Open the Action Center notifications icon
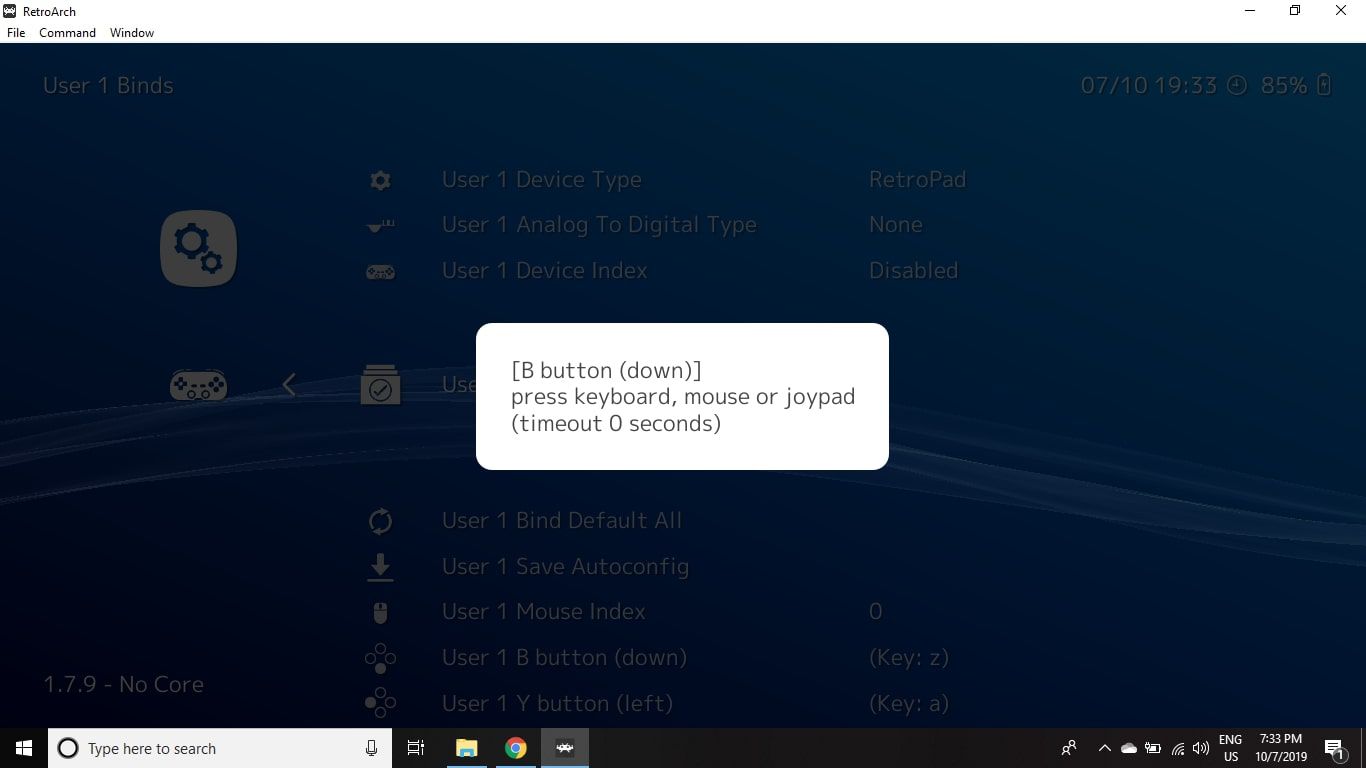The width and height of the screenshot is (1366, 768). pyautogui.click(x=1334, y=748)
